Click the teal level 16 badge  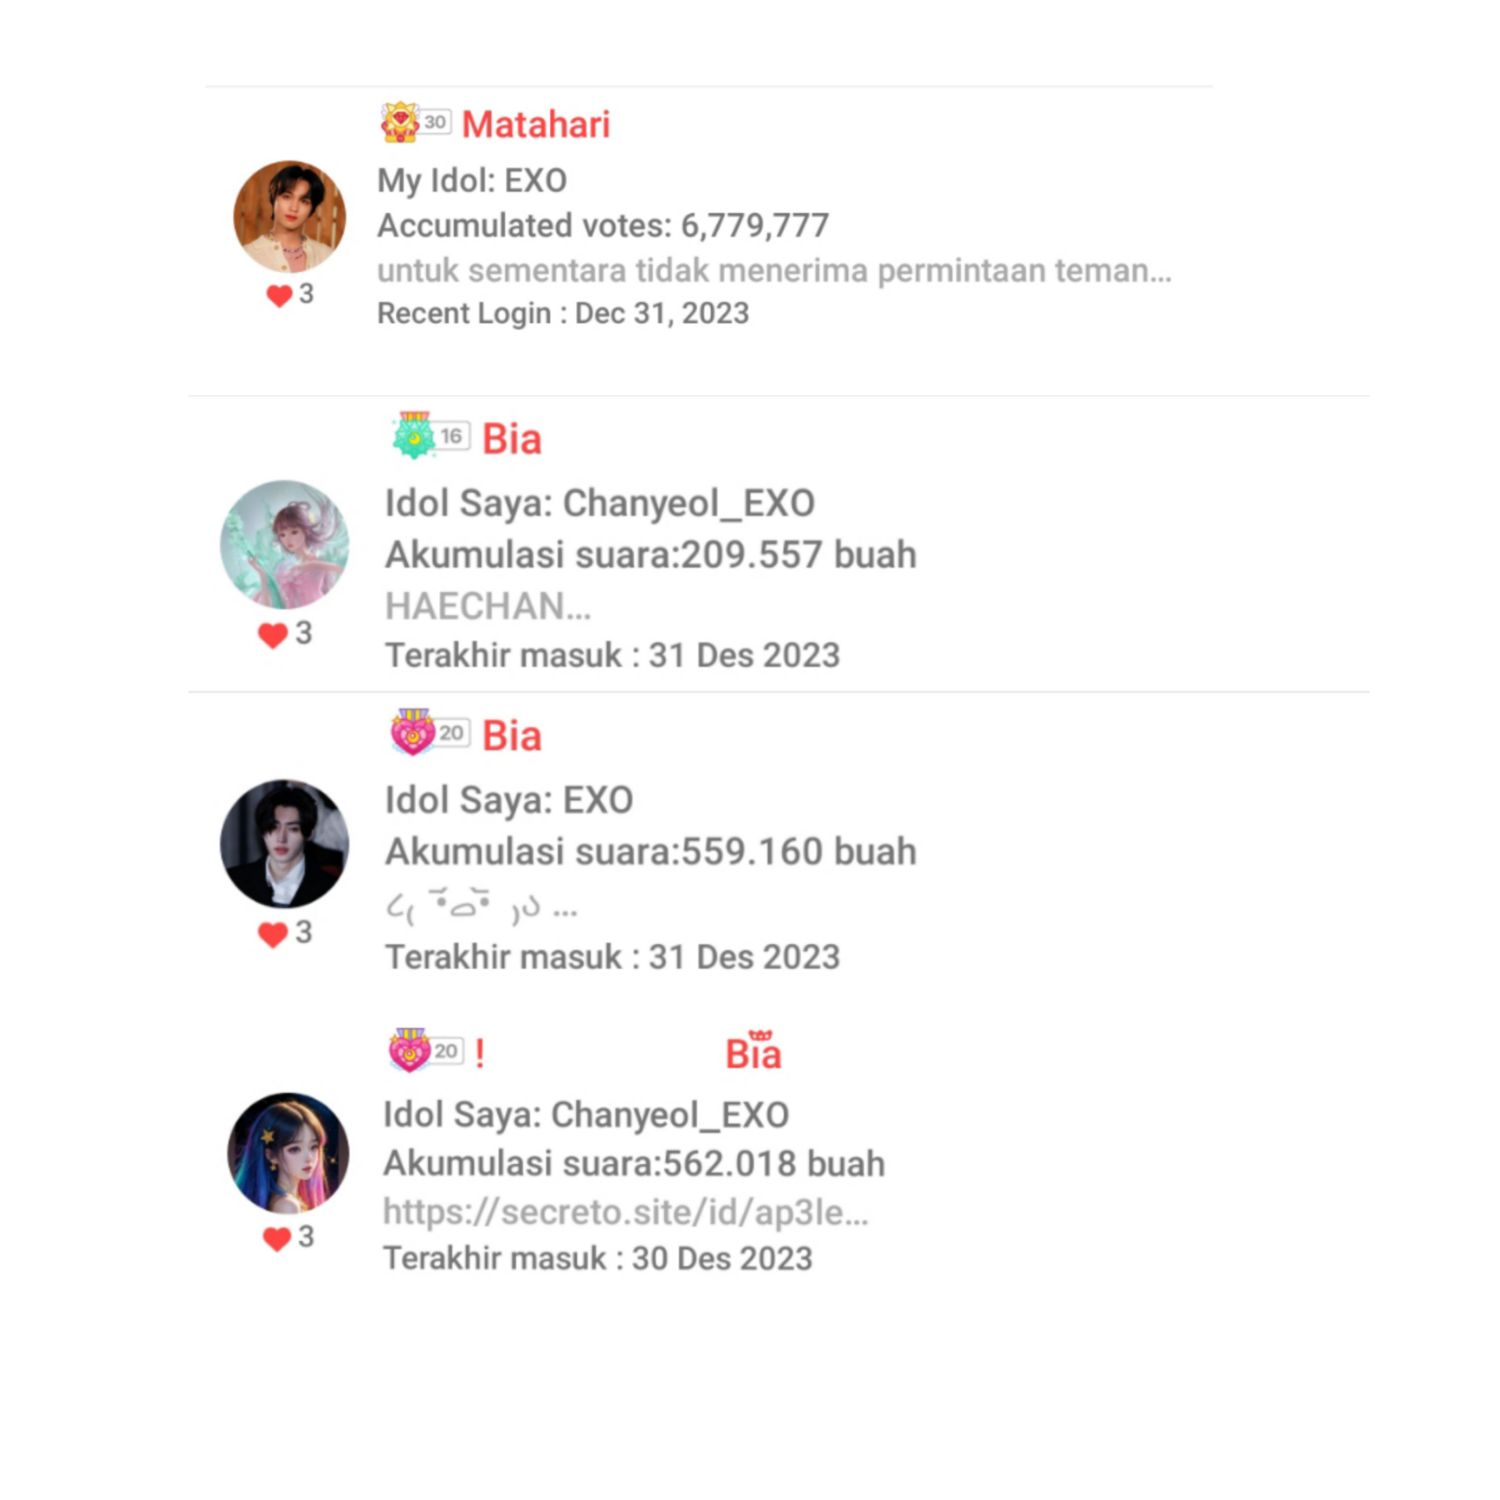[x=430, y=436]
